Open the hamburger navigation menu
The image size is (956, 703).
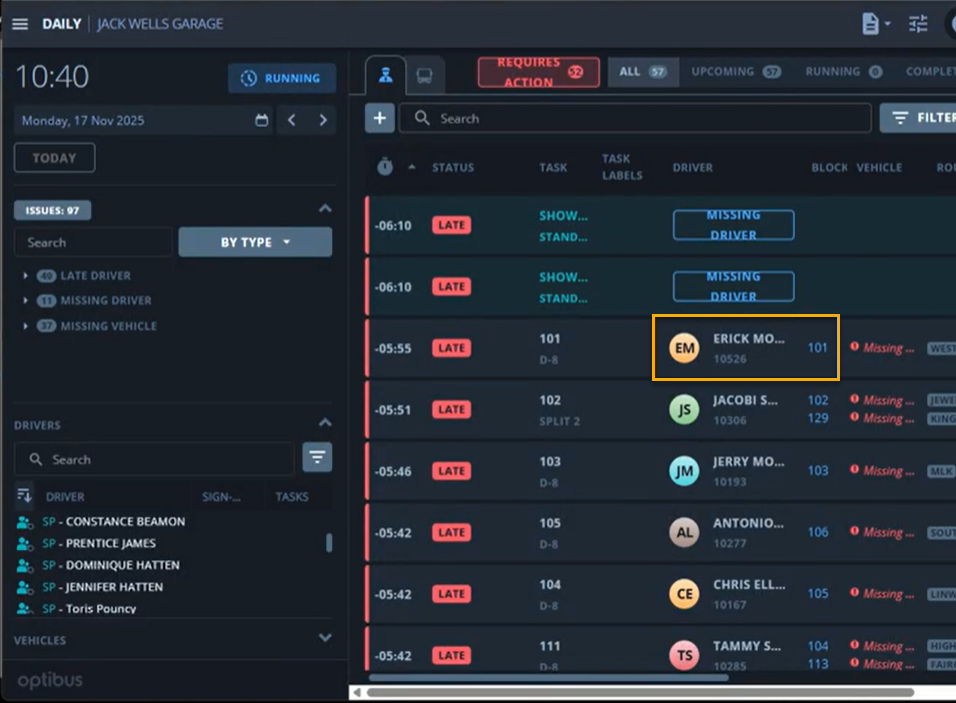[20, 24]
